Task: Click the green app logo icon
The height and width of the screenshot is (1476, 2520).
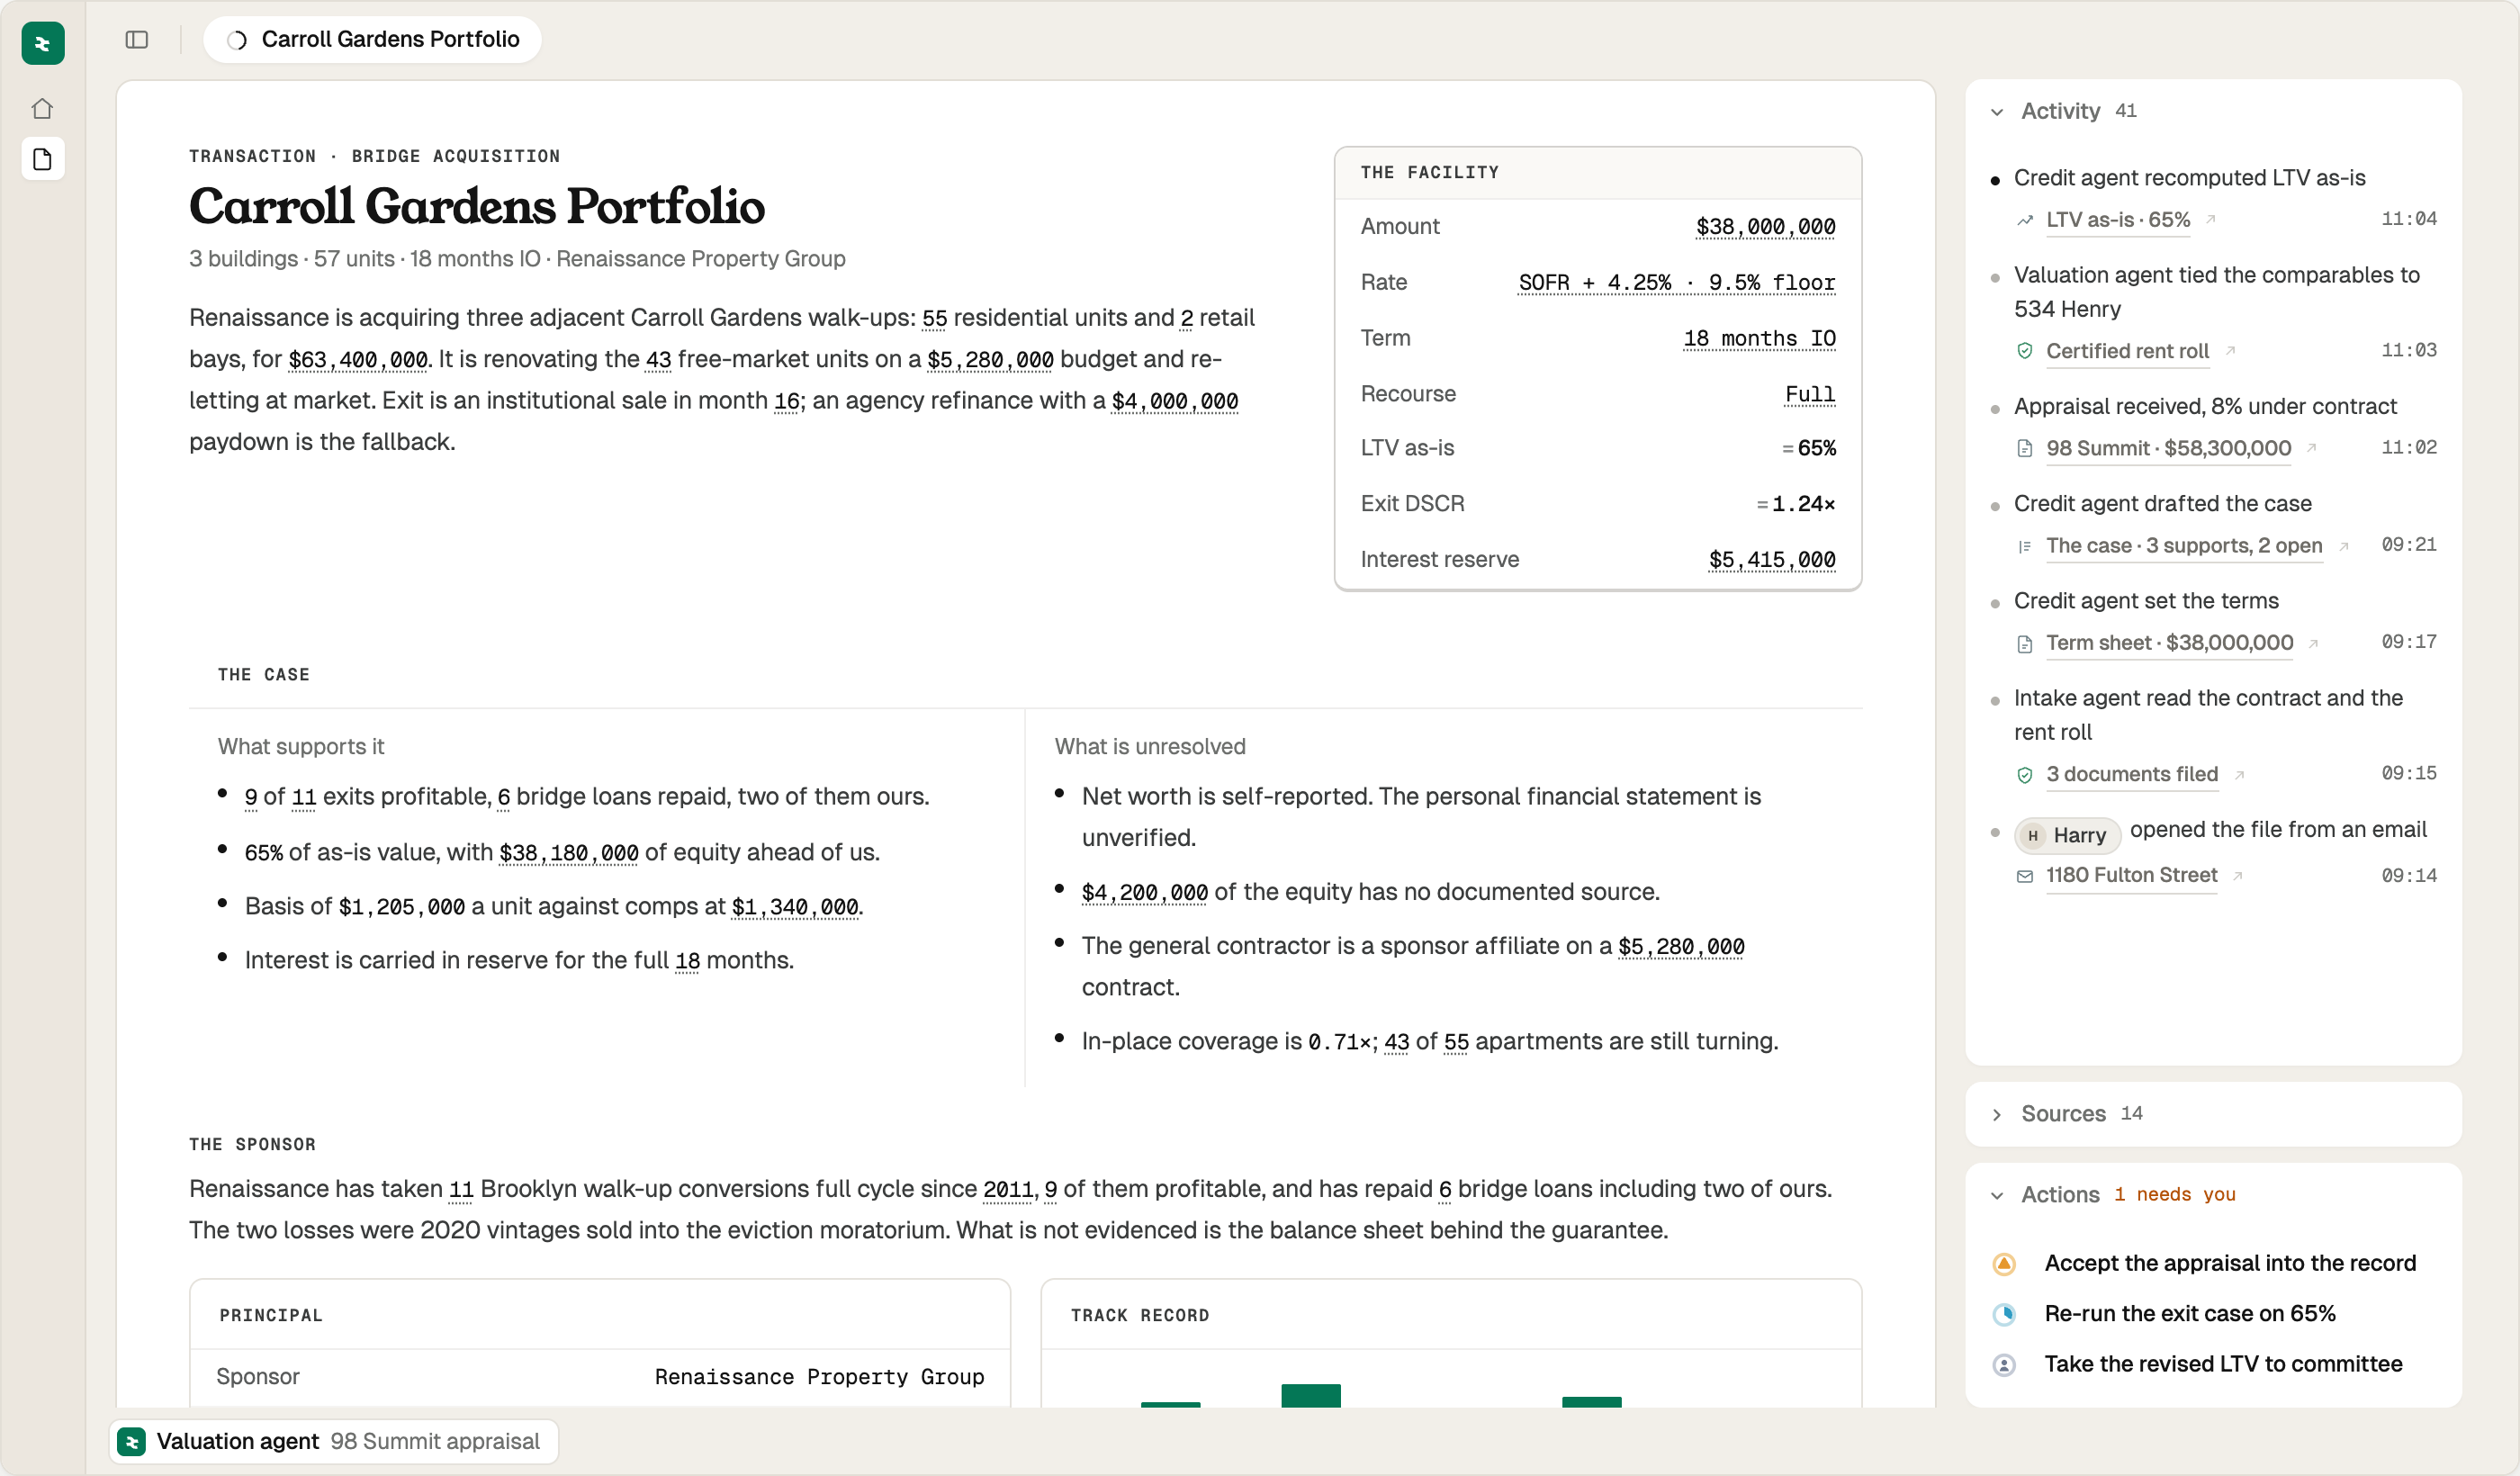Action: pos(42,43)
